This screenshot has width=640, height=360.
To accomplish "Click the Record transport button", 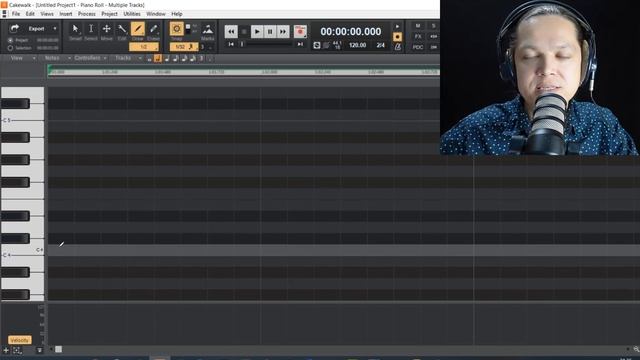I will pyautogui.click(x=300, y=31).
